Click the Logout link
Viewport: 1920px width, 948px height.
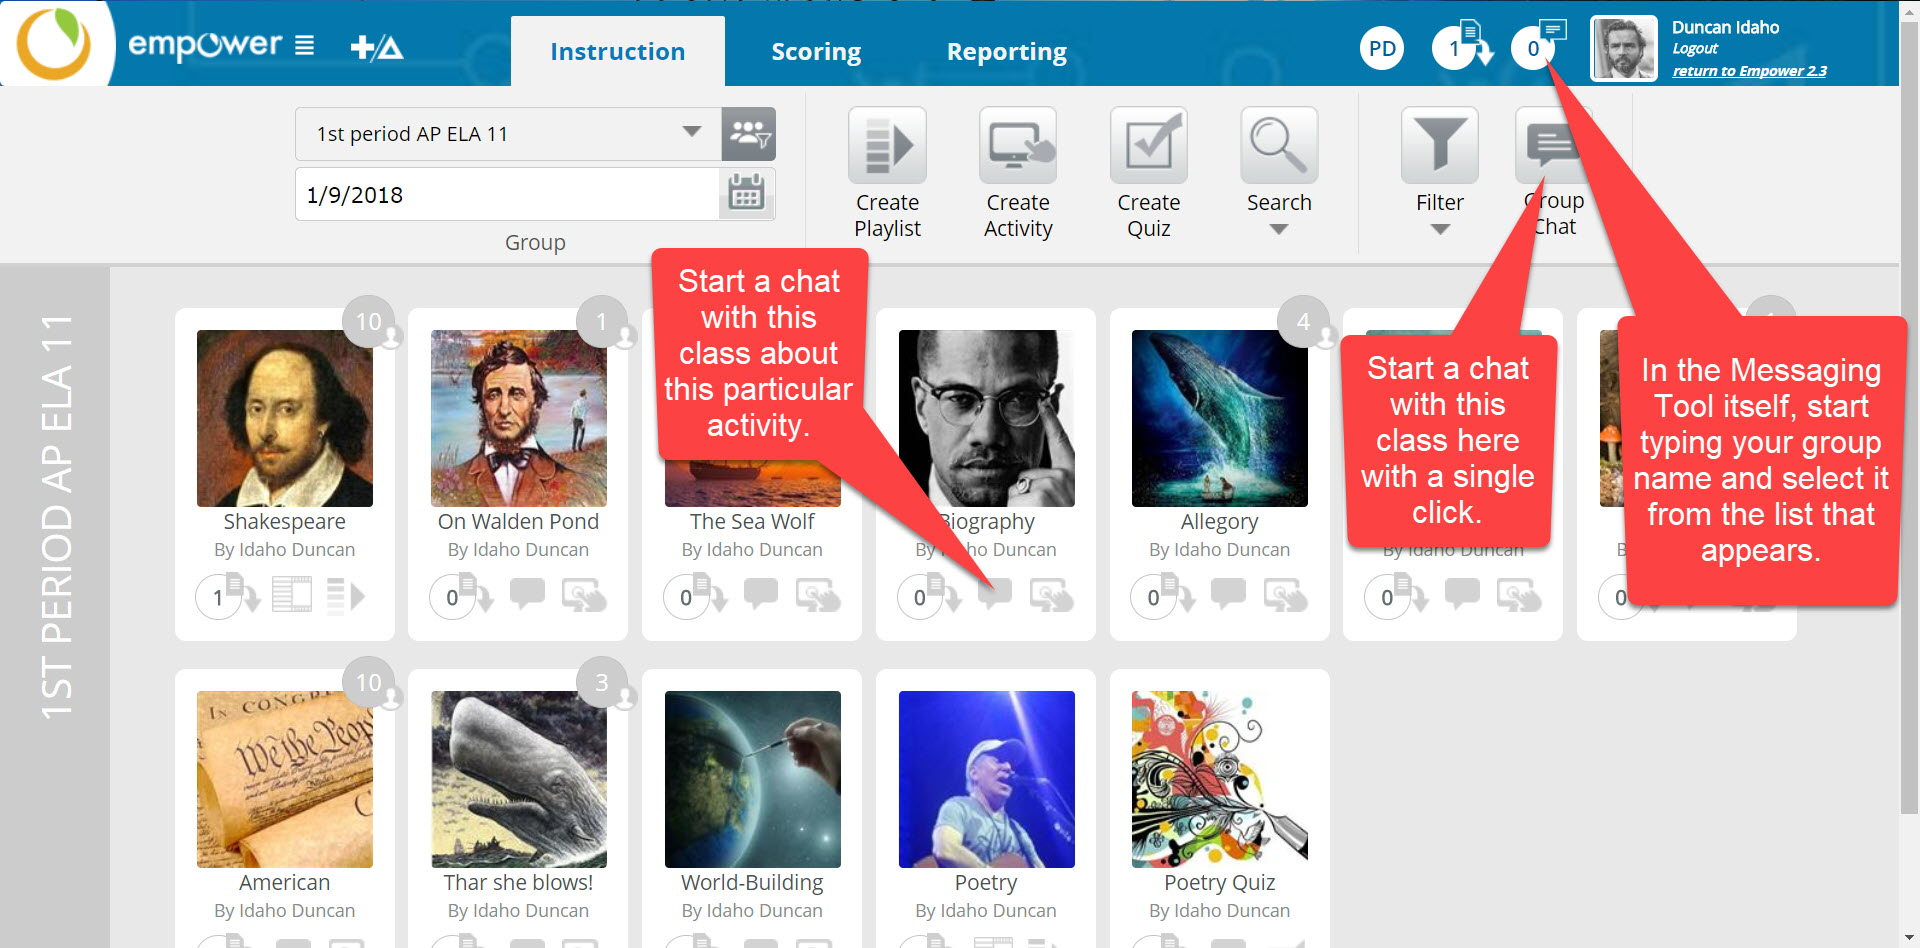coord(1695,48)
